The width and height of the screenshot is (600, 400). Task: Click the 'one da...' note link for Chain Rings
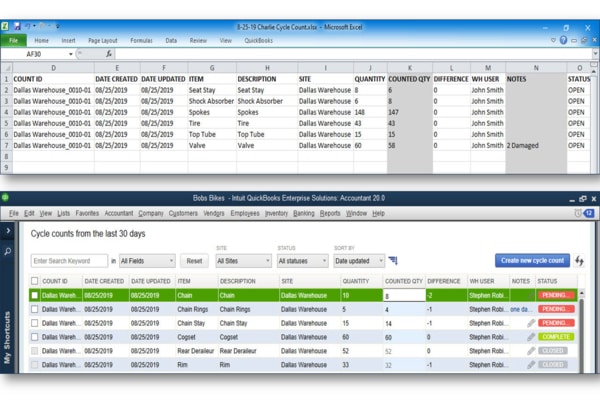pyautogui.click(x=520, y=309)
